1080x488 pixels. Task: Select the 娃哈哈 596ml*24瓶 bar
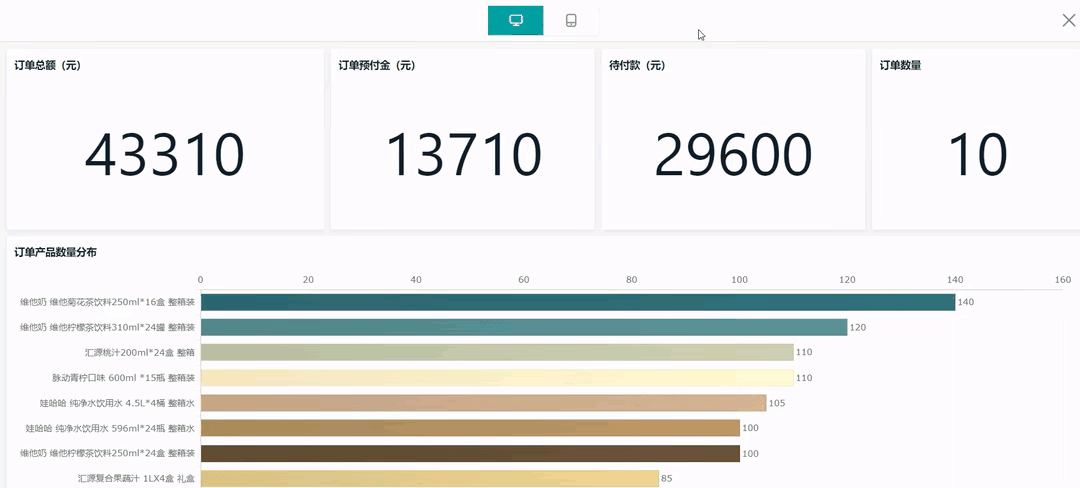tap(470, 428)
